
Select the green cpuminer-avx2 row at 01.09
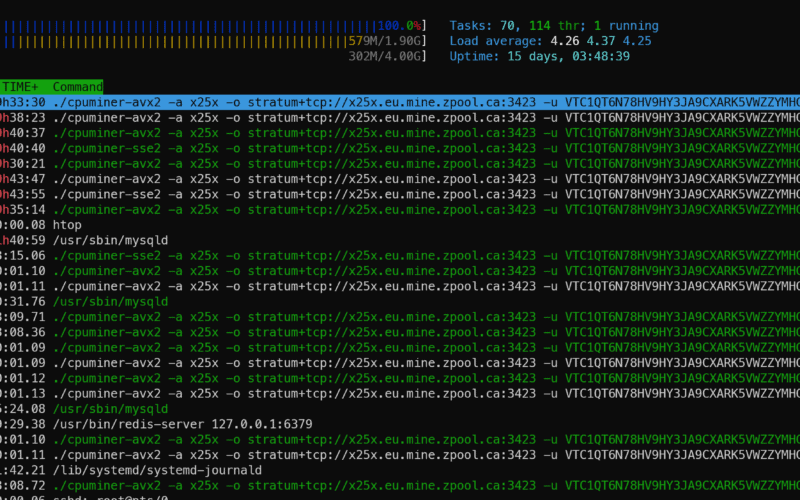tap(400, 347)
